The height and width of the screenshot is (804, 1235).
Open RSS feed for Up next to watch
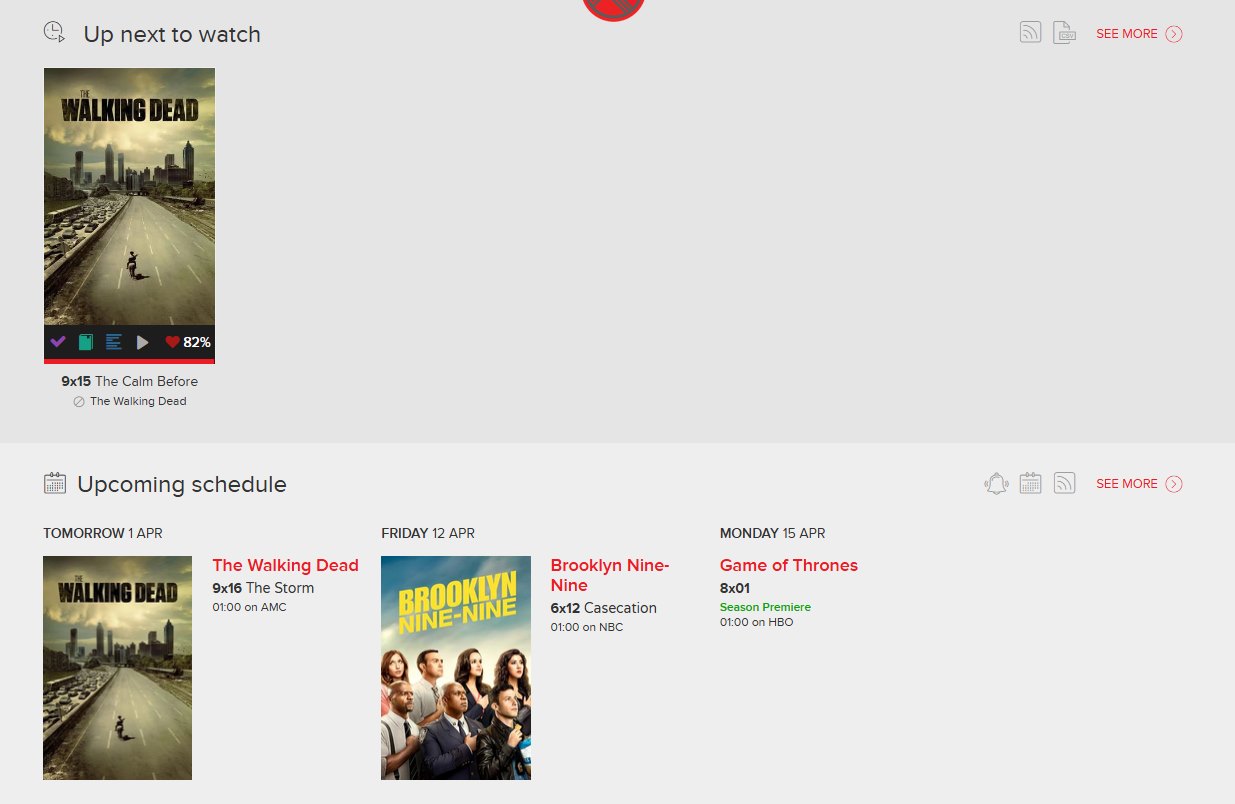[1030, 33]
